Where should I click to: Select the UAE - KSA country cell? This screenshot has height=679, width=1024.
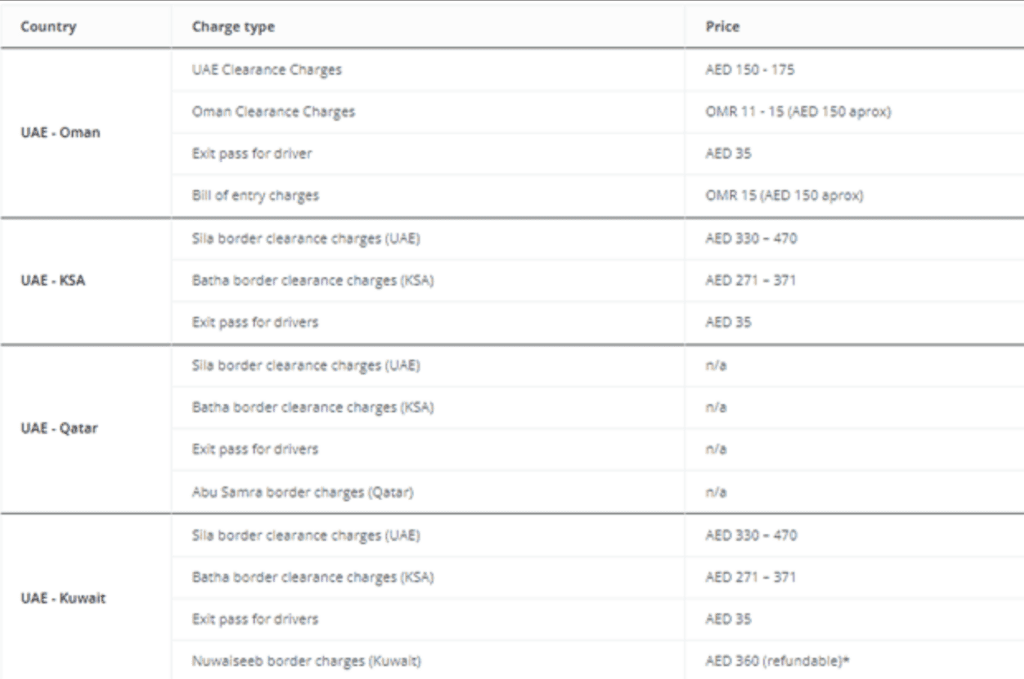[x=53, y=280]
